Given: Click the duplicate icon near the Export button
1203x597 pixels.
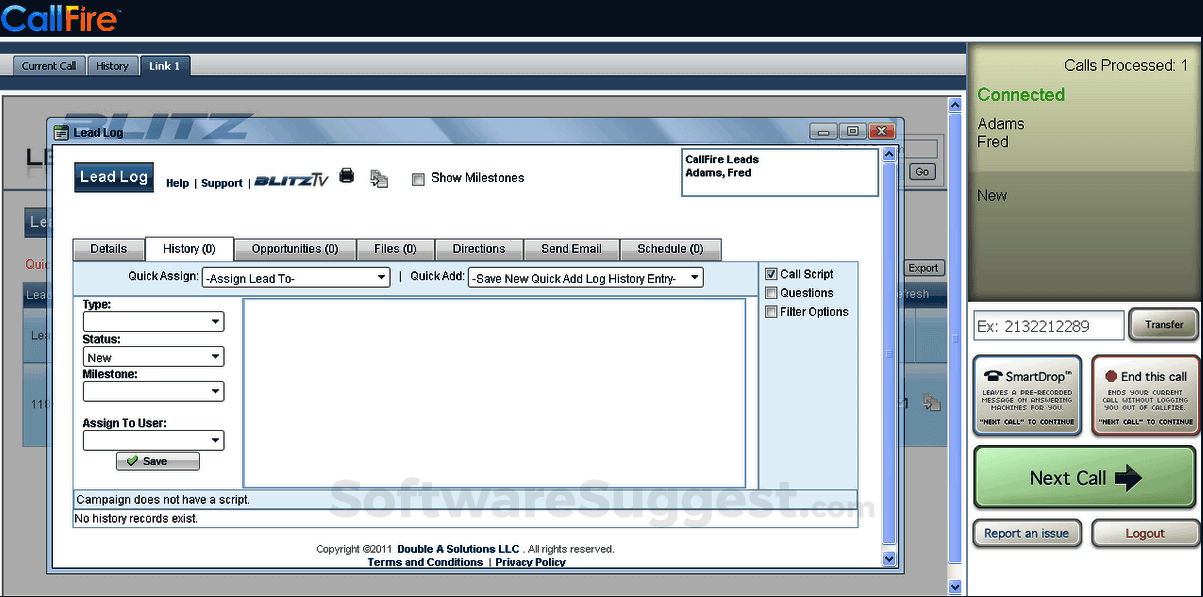Looking at the screenshot, I should pyautogui.click(x=933, y=400).
